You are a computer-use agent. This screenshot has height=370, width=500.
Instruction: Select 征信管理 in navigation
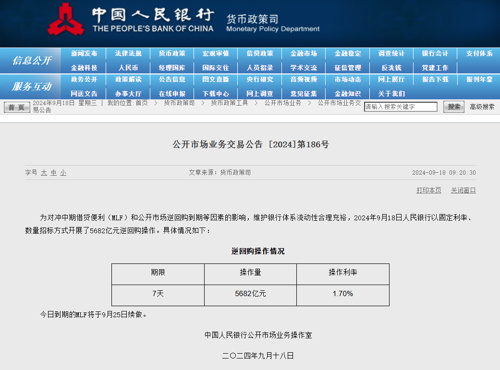348,68
